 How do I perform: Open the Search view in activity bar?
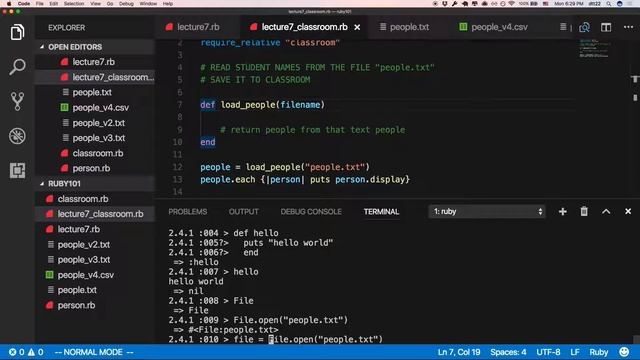[x=17, y=67]
